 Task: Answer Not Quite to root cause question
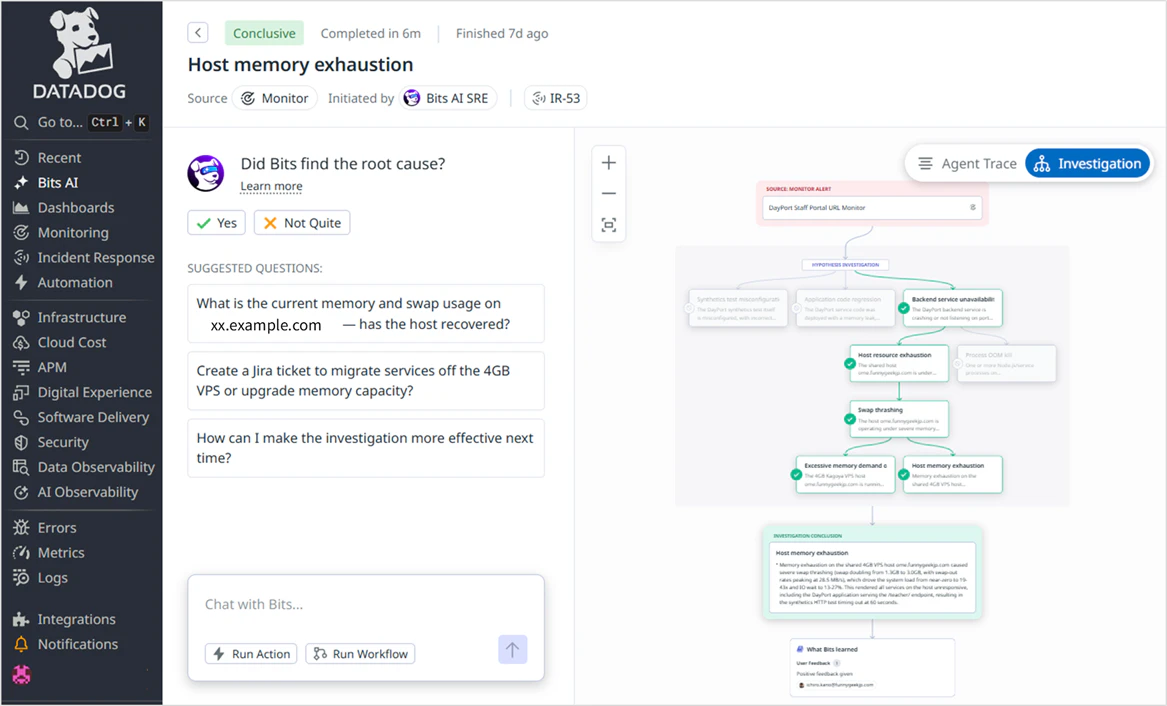[x=302, y=223]
